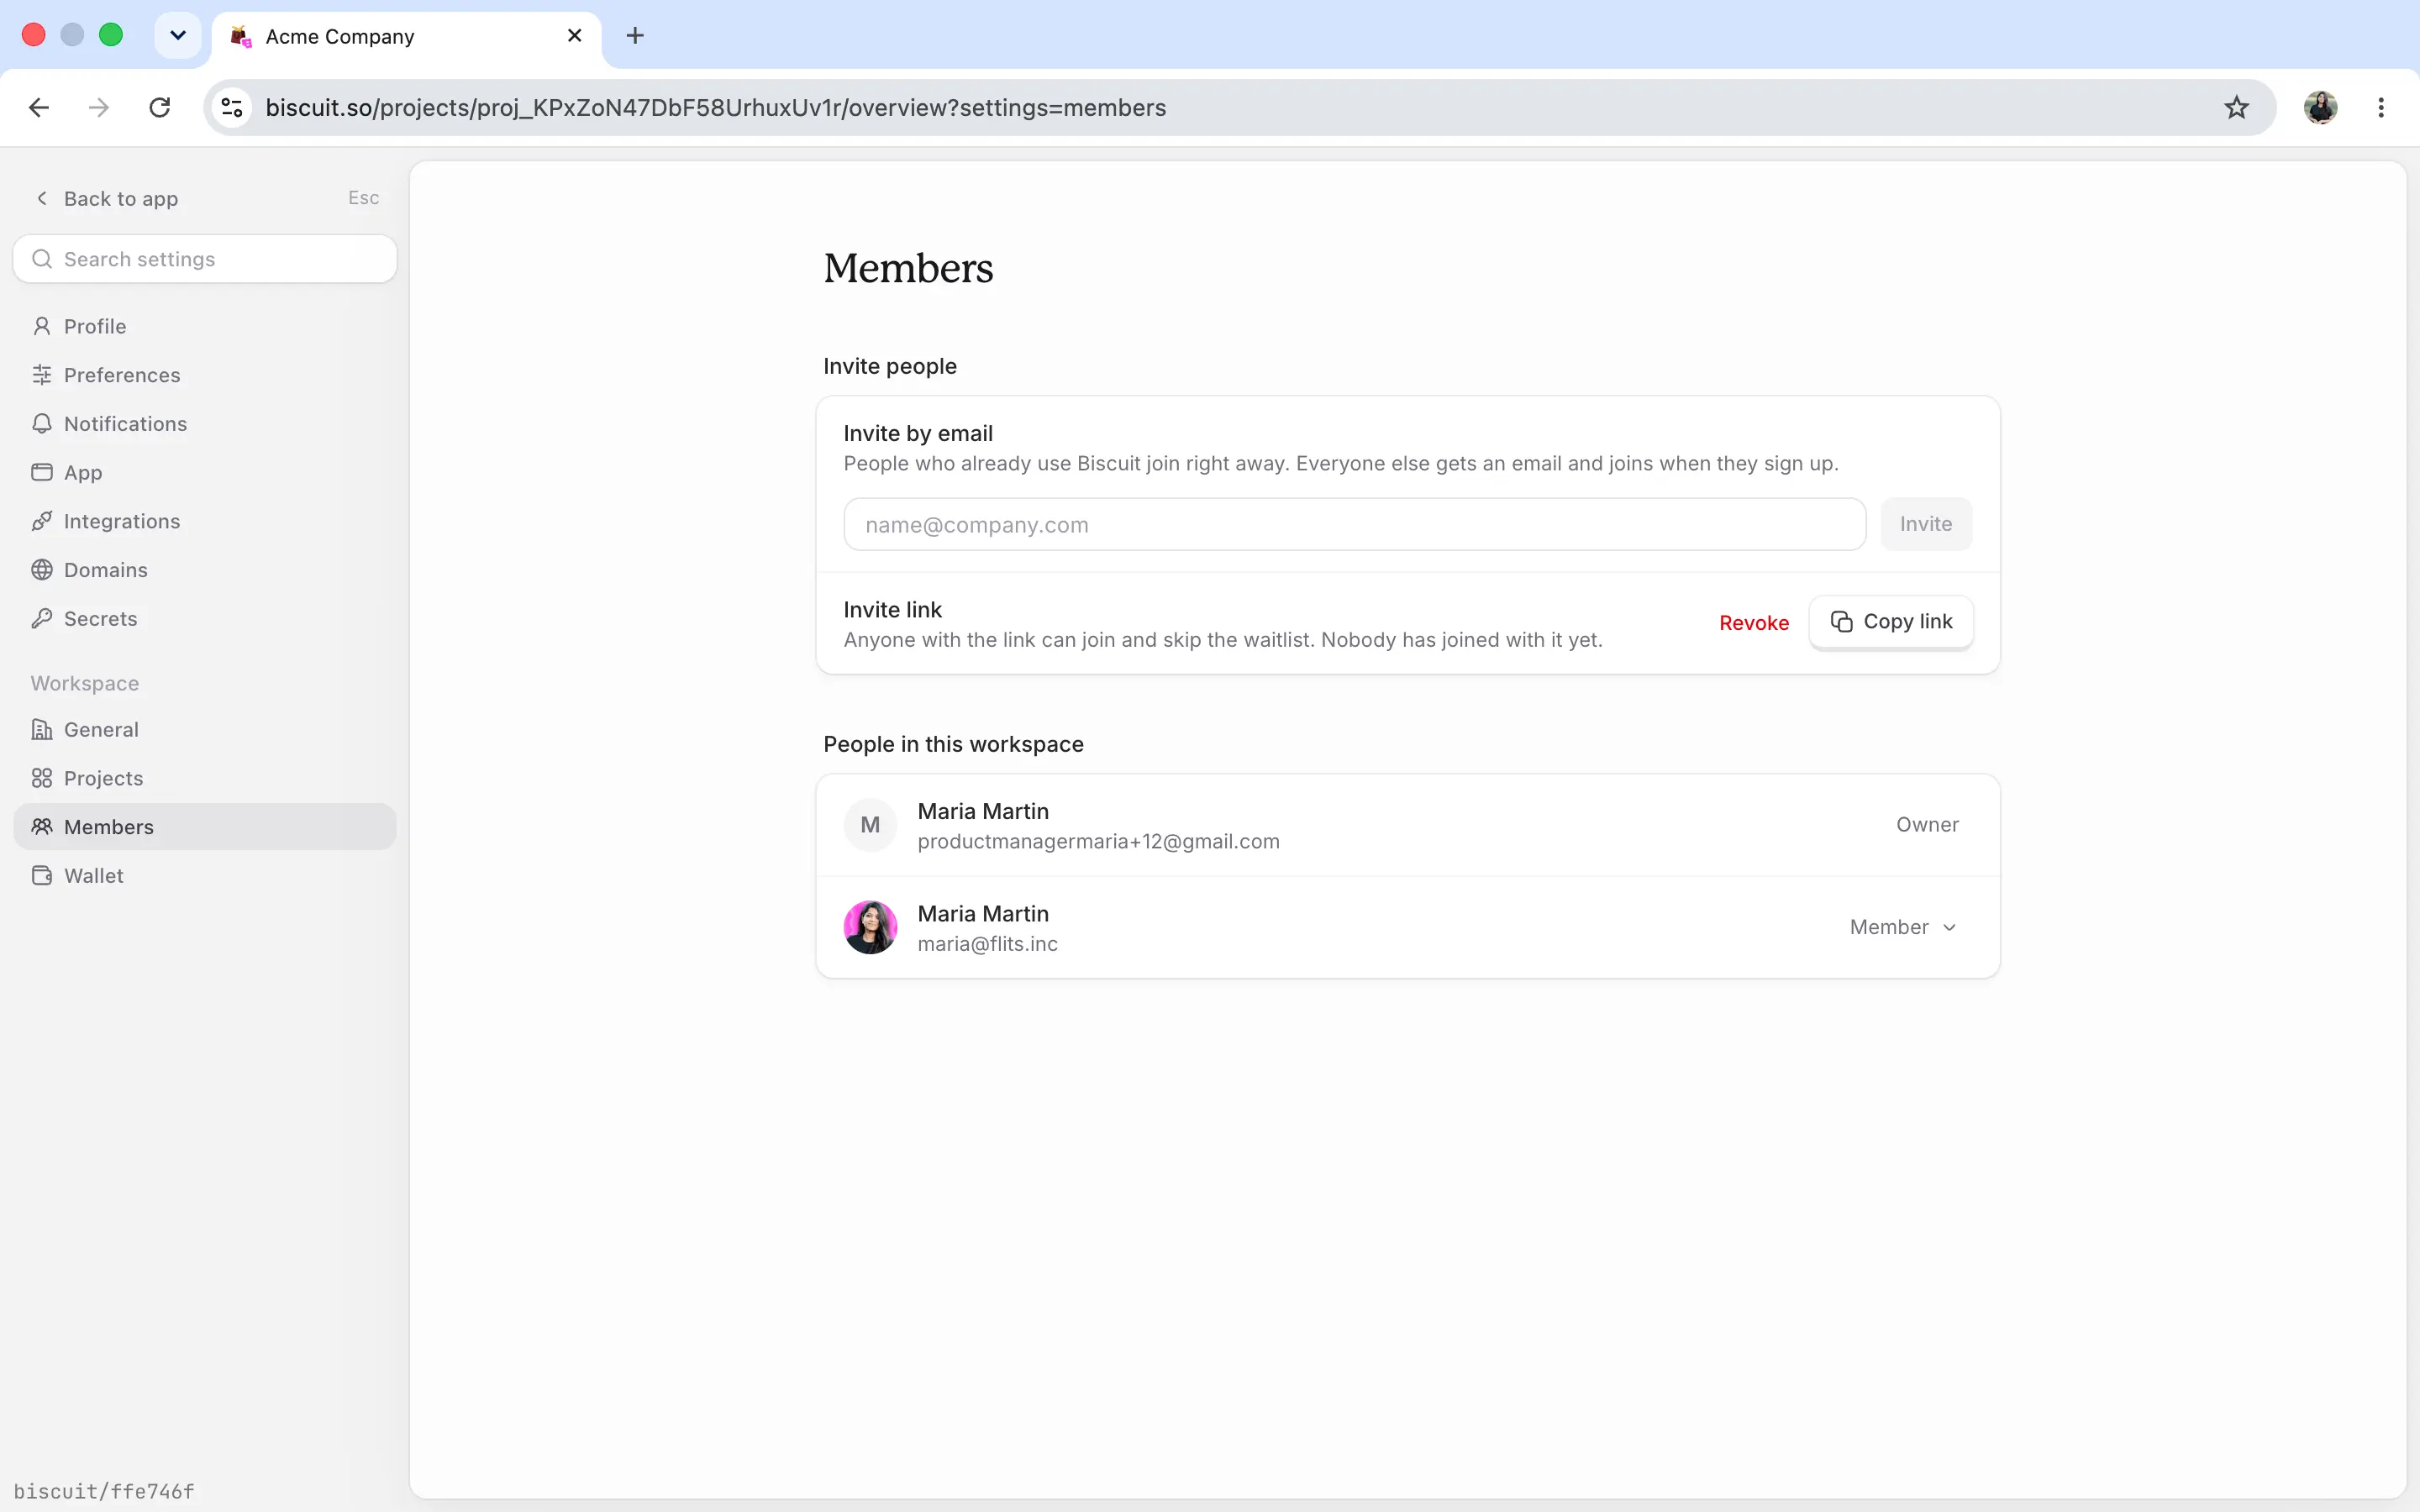Image resolution: width=2420 pixels, height=1512 pixels.
Task: Focus the Search settings field
Action: click(204, 259)
